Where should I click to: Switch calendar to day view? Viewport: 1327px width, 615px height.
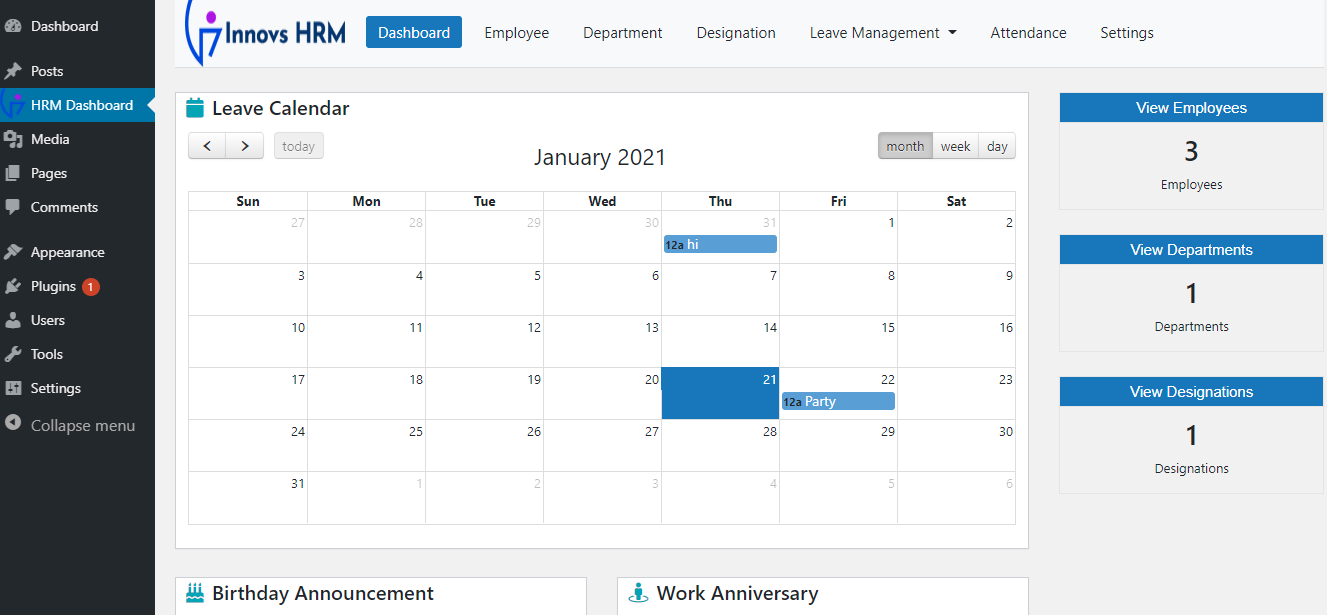(997, 146)
